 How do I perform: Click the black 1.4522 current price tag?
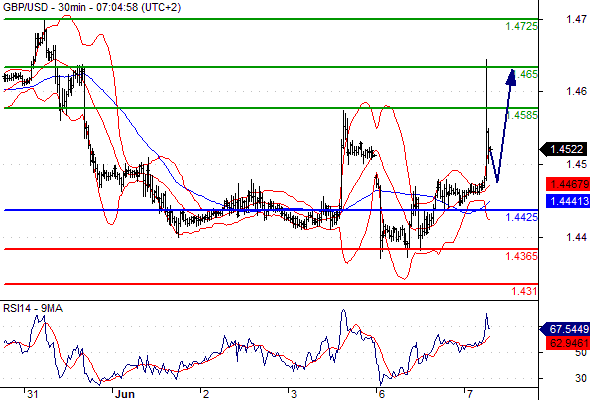click(x=564, y=149)
